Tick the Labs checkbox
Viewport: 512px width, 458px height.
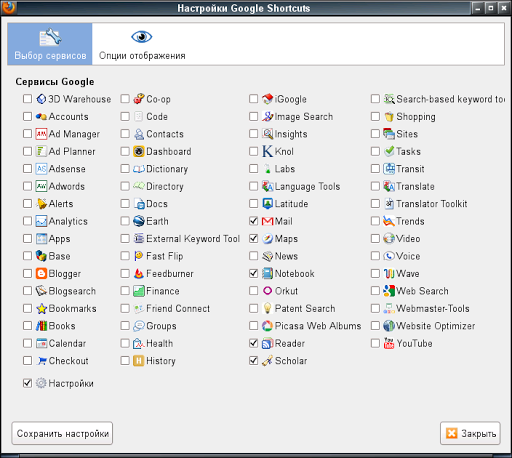tap(253, 169)
